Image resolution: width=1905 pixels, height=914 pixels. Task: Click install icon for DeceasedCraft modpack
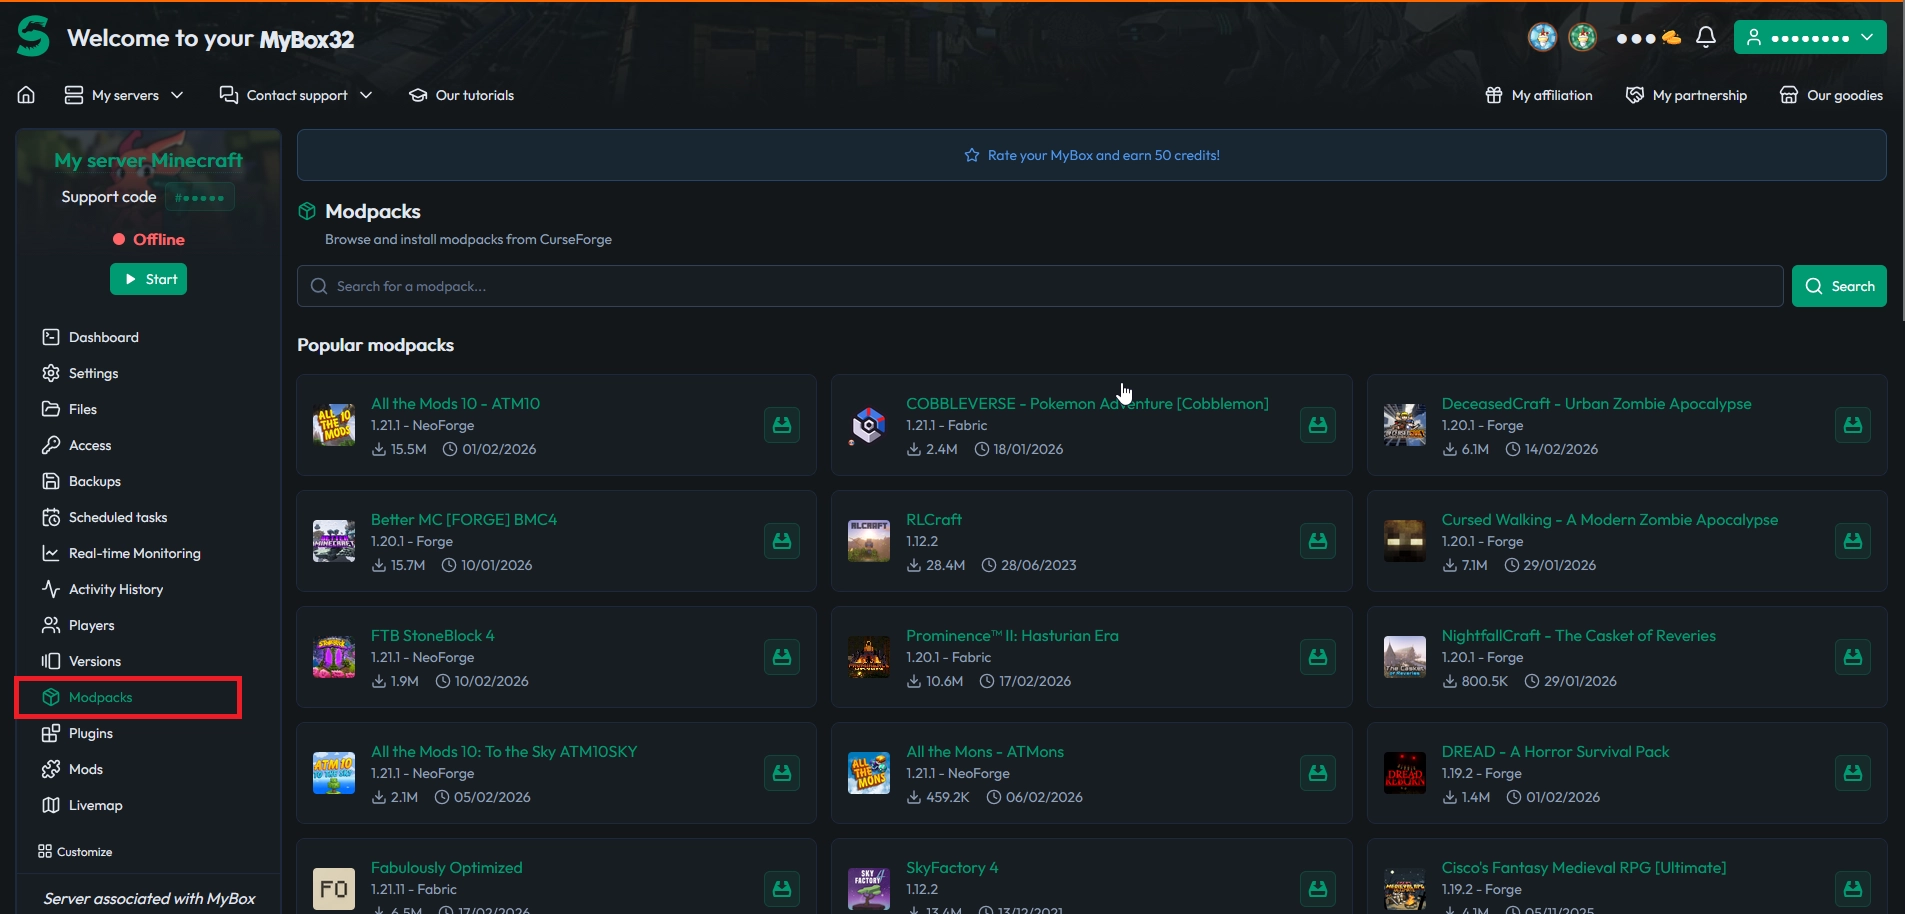tap(1852, 425)
